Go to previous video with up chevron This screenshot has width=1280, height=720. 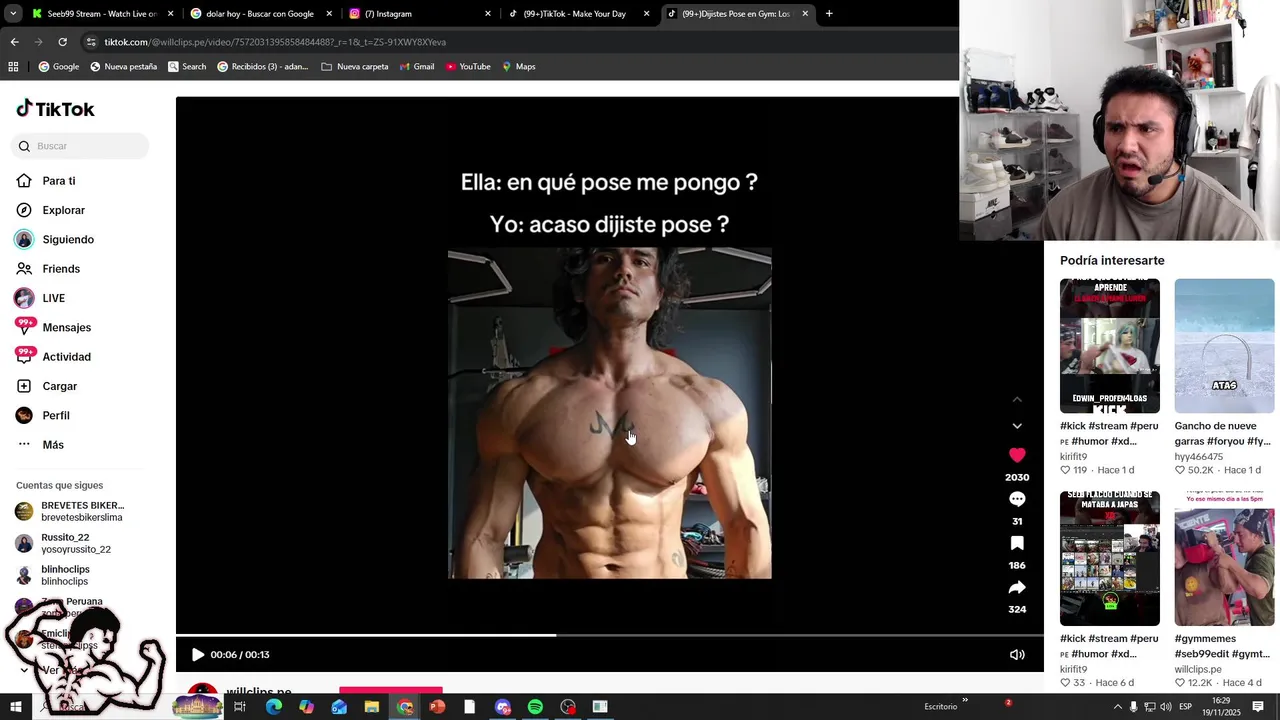point(1017,399)
